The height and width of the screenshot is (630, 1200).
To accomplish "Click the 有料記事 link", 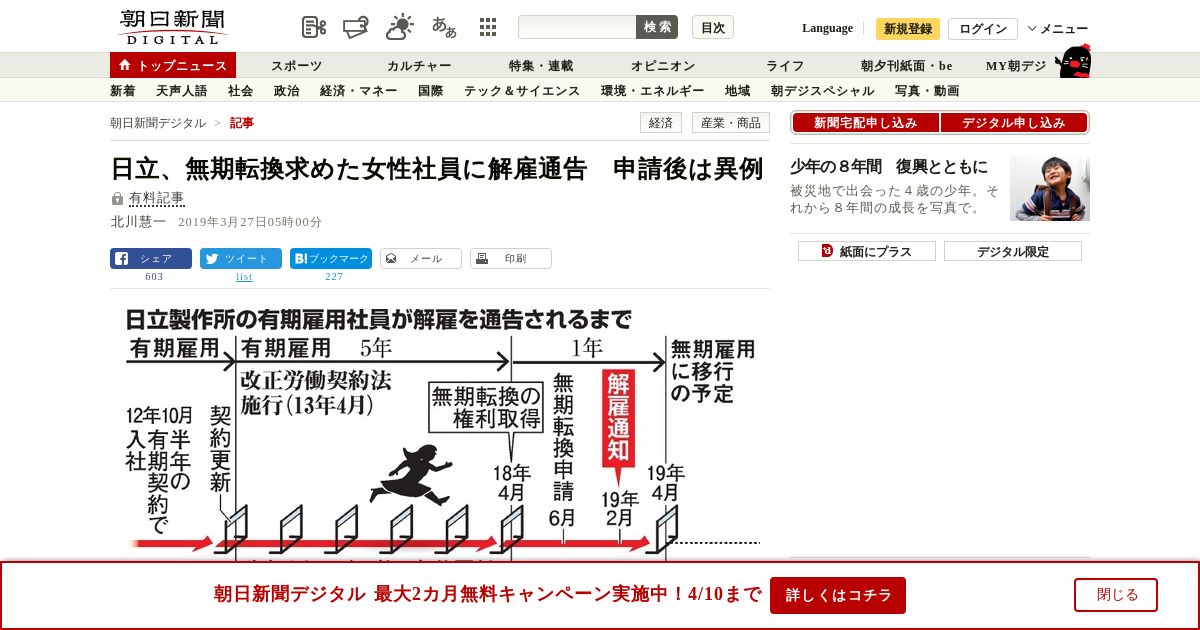I will click(x=157, y=198).
